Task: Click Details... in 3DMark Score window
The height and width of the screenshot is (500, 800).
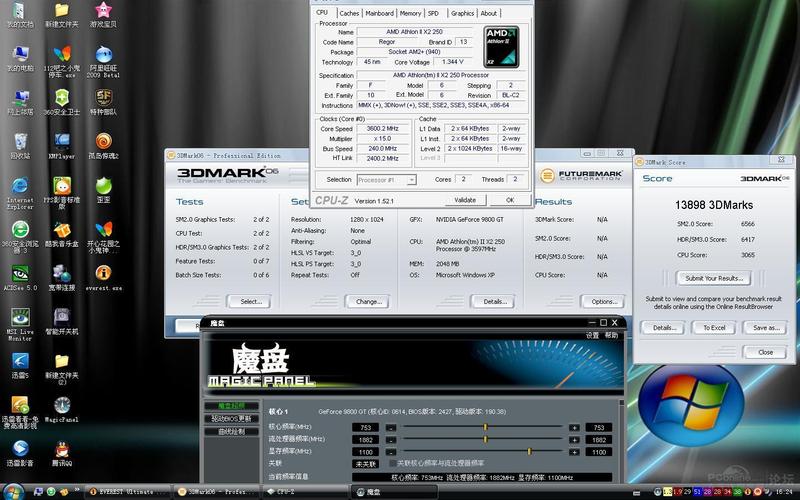Action: pyautogui.click(x=662, y=328)
